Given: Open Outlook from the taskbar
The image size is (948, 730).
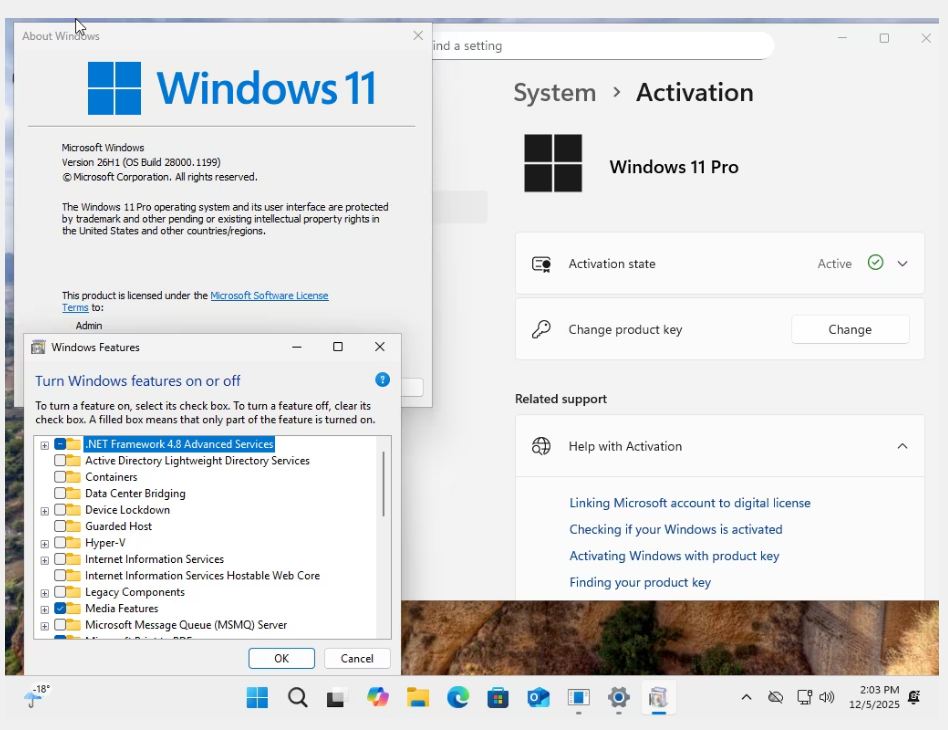Looking at the screenshot, I should click(x=538, y=697).
